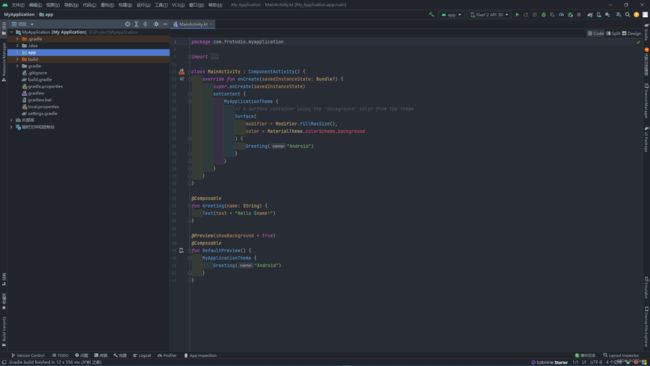Open the TODO tool window
650x366 pixels.
point(61,355)
